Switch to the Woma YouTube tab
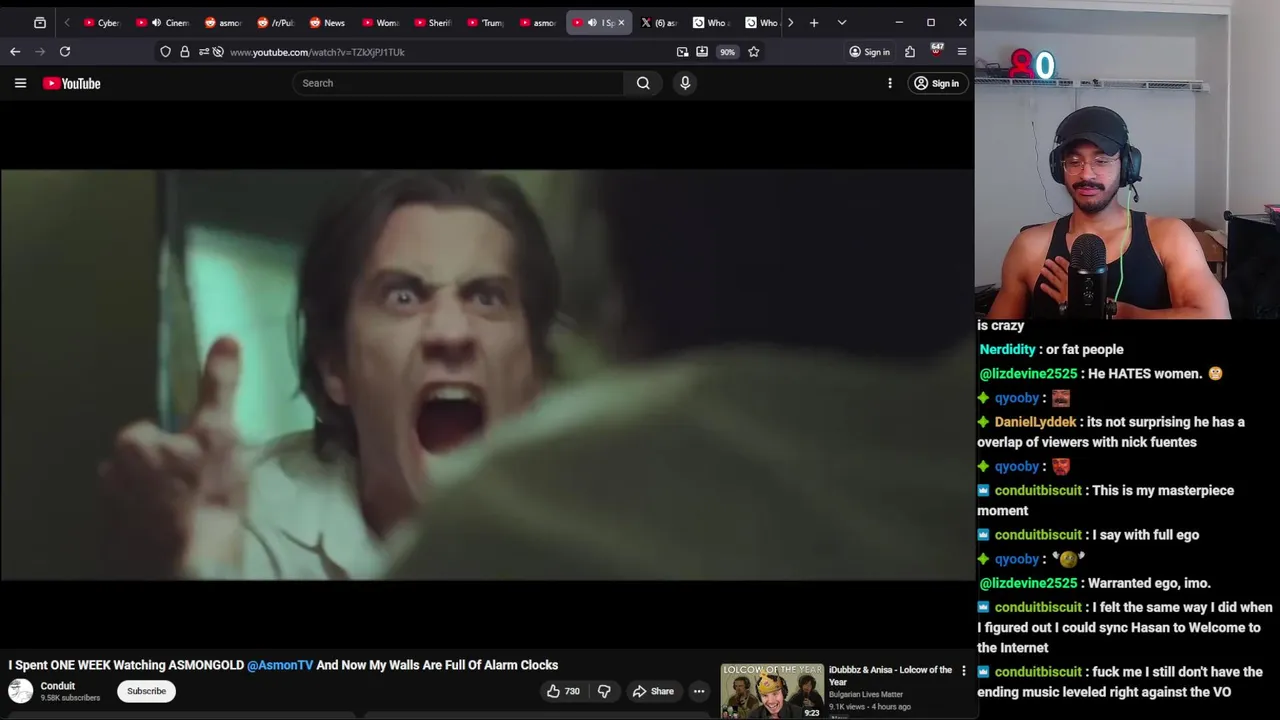Screen dimensions: 1280x720 [x=381, y=22]
